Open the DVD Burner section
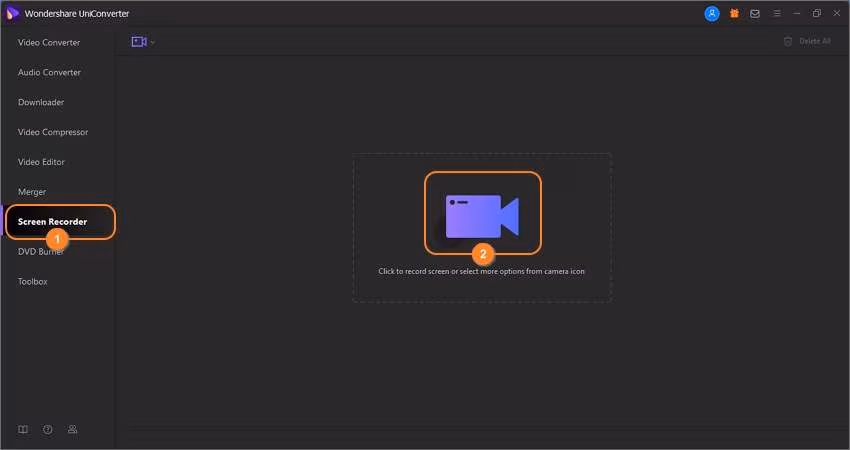The height and width of the screenshot is (450, 850). click(41, 252)
